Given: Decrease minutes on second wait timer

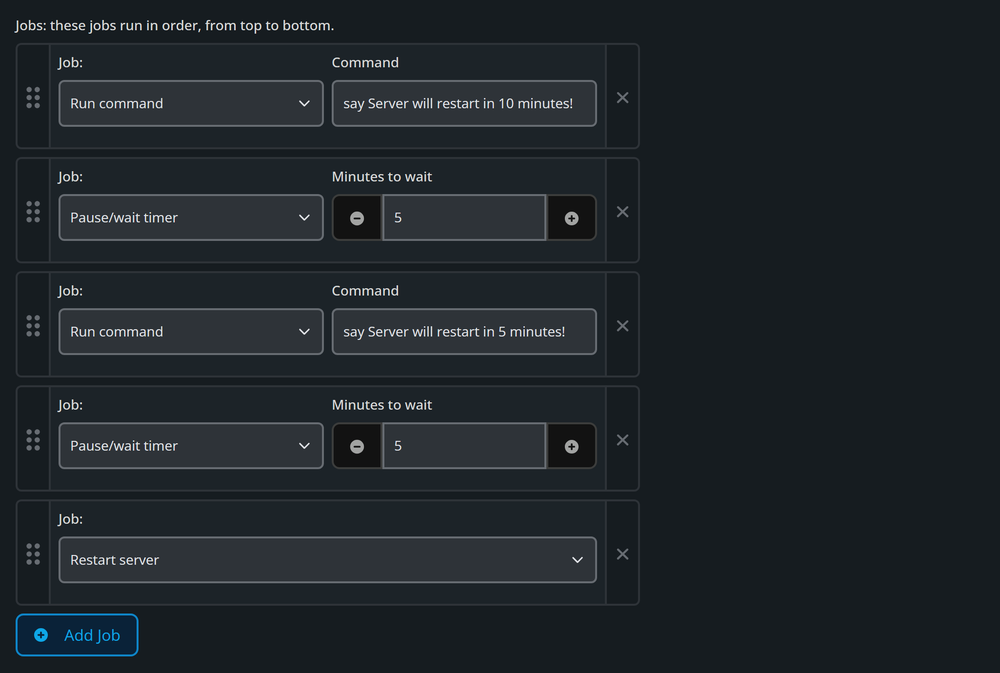Looking at the screenshot, I should tap(357, 447).
